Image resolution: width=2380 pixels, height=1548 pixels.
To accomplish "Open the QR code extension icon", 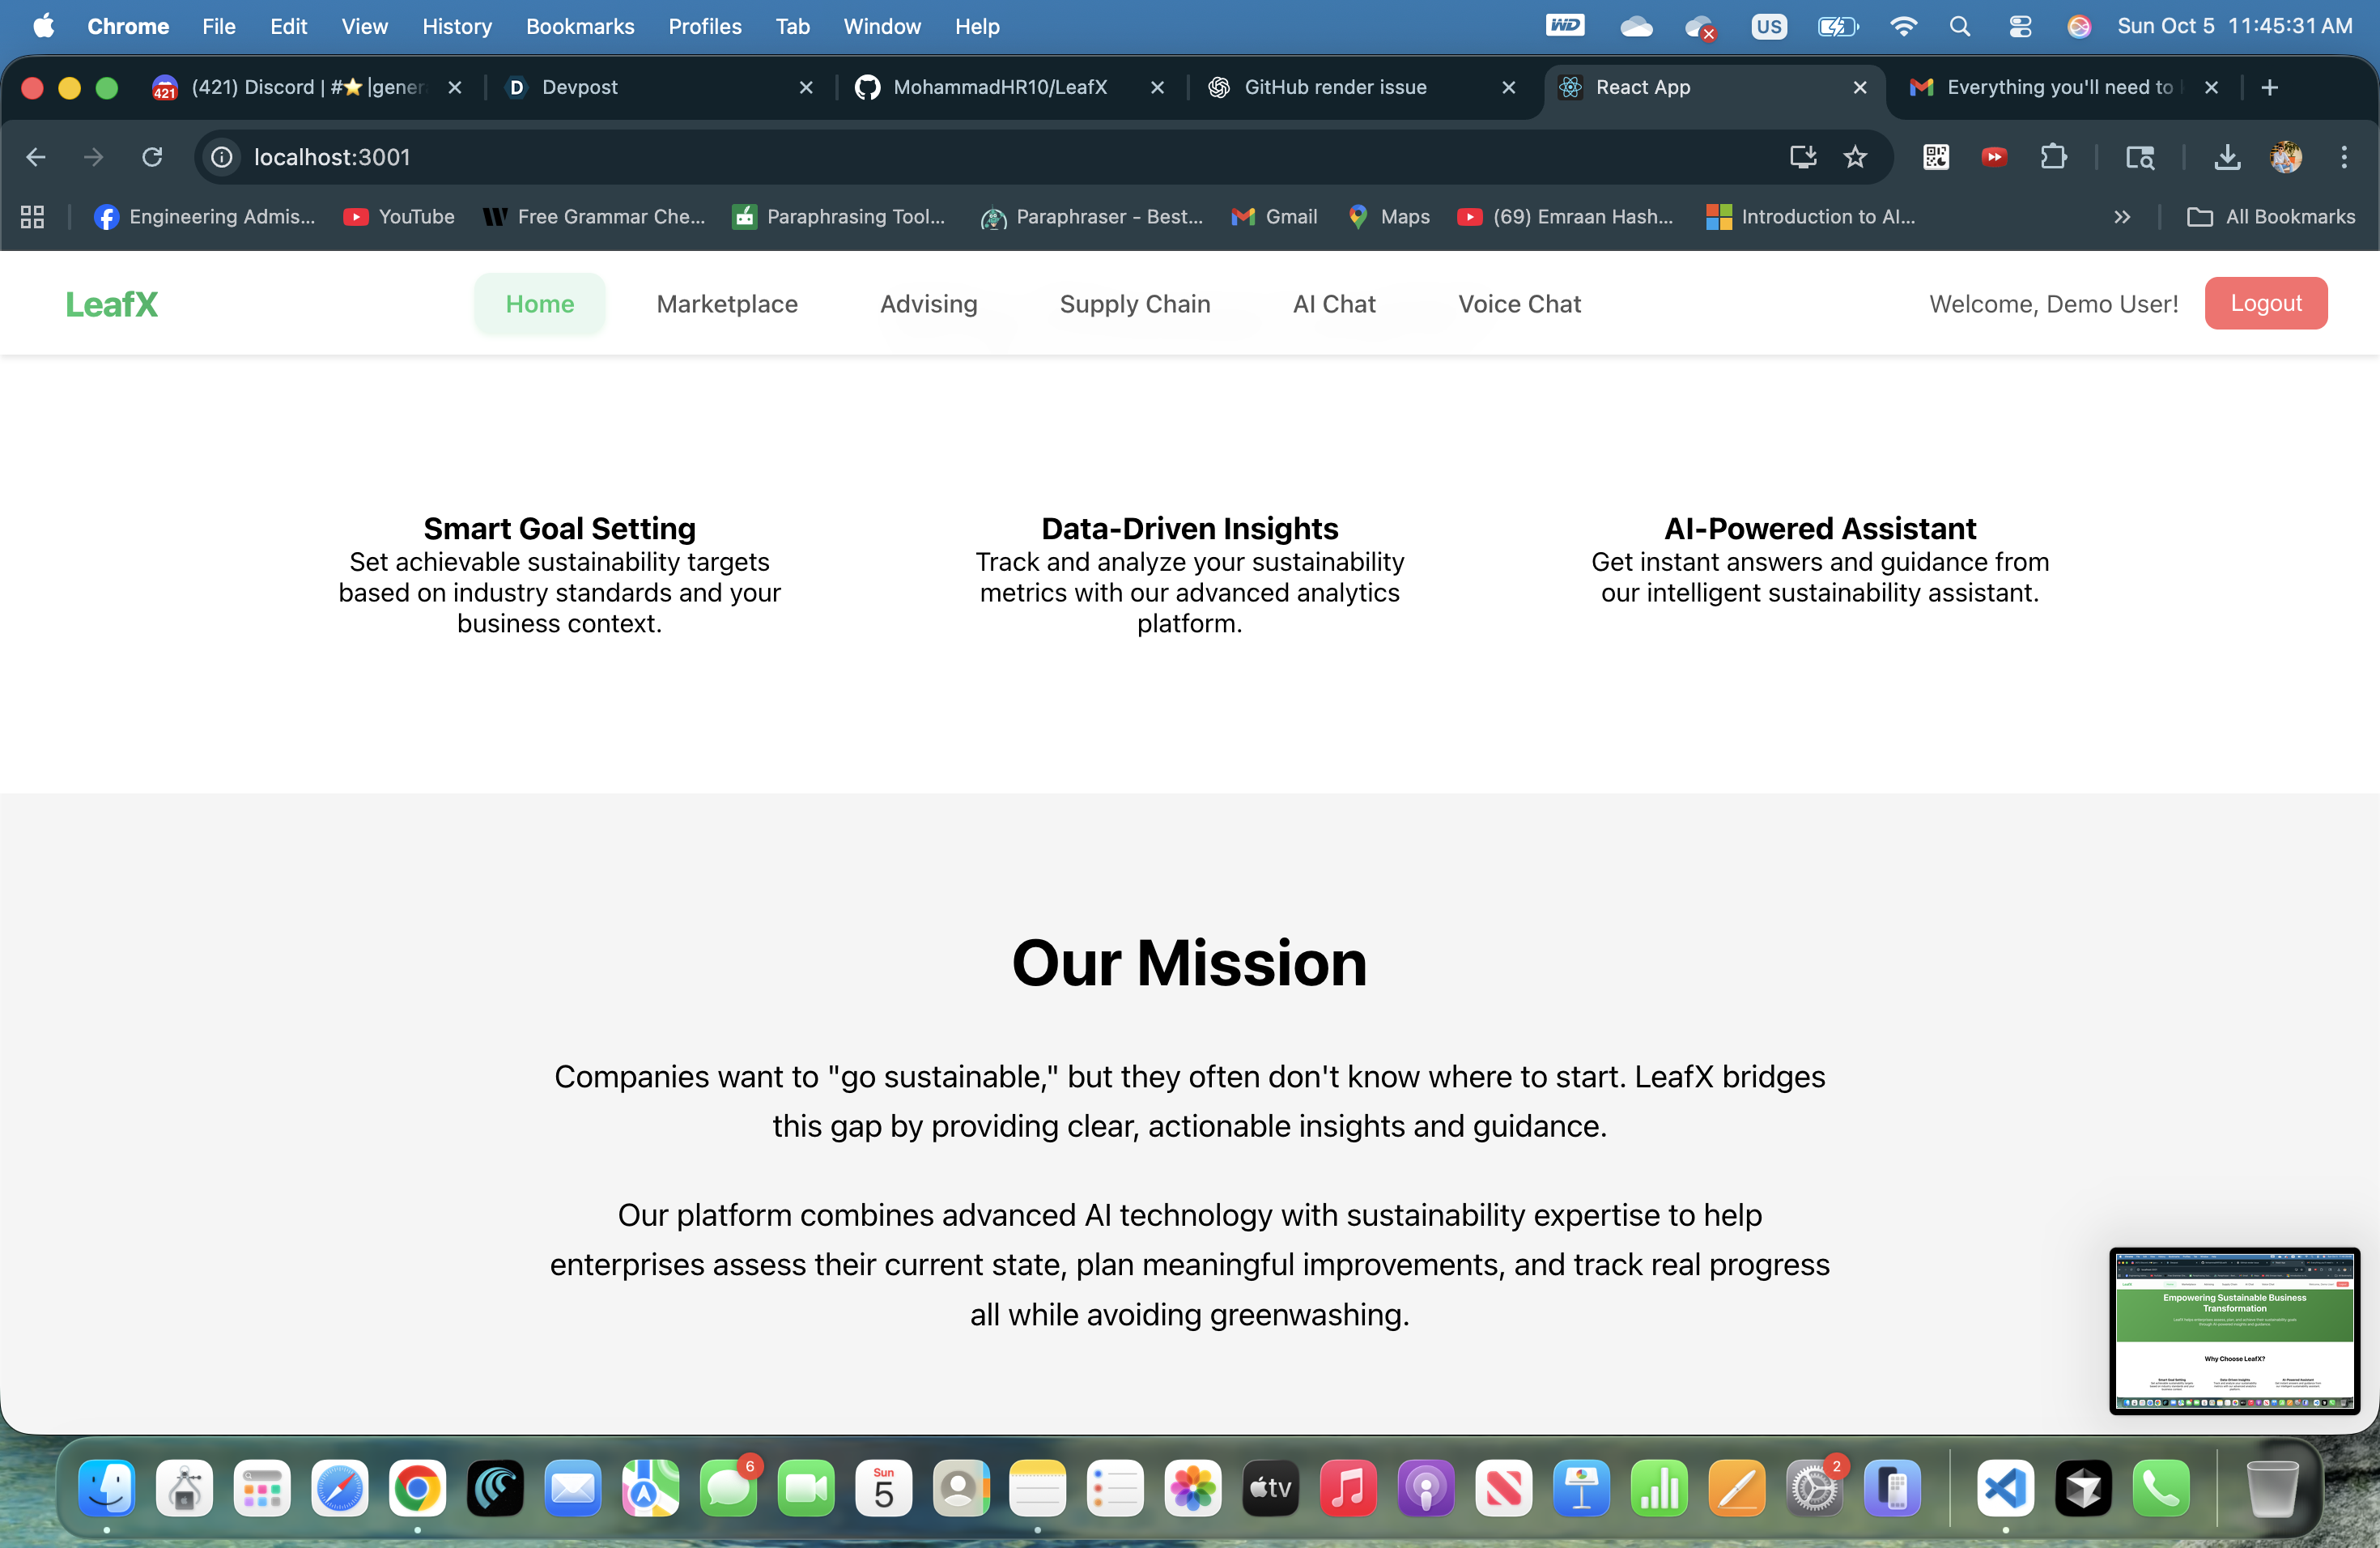I will point(1935,157).
